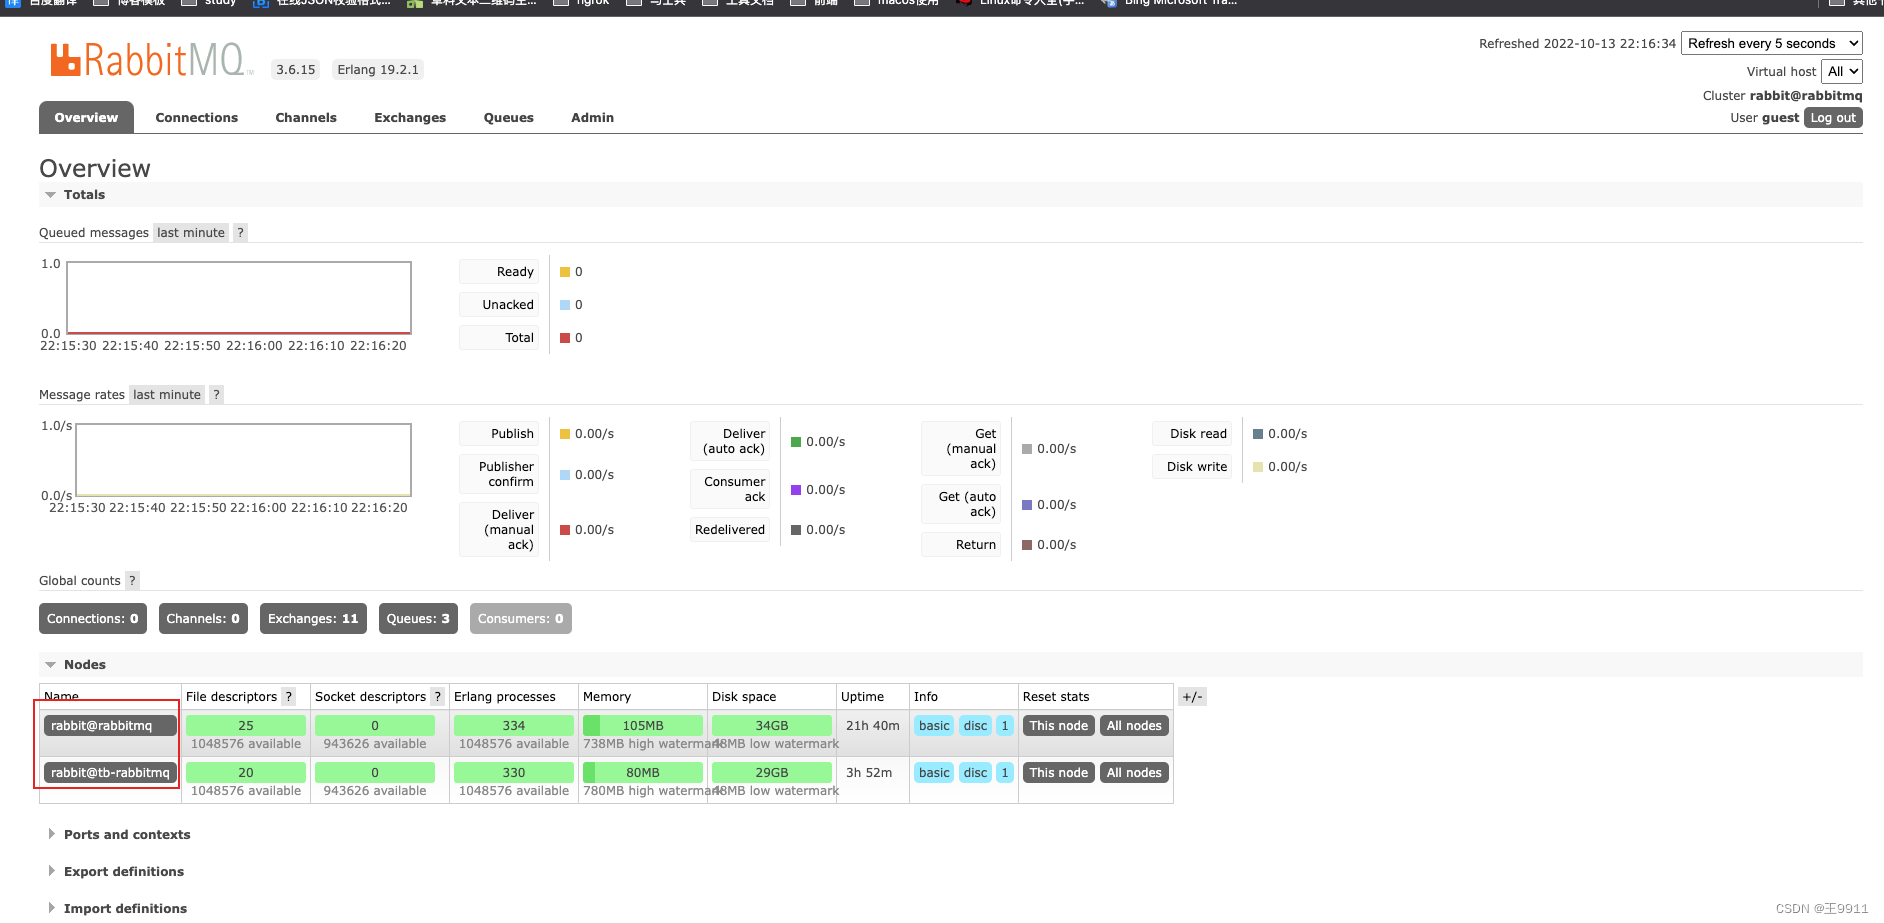Open Connections: 0 global count

[x=93, y=619]
